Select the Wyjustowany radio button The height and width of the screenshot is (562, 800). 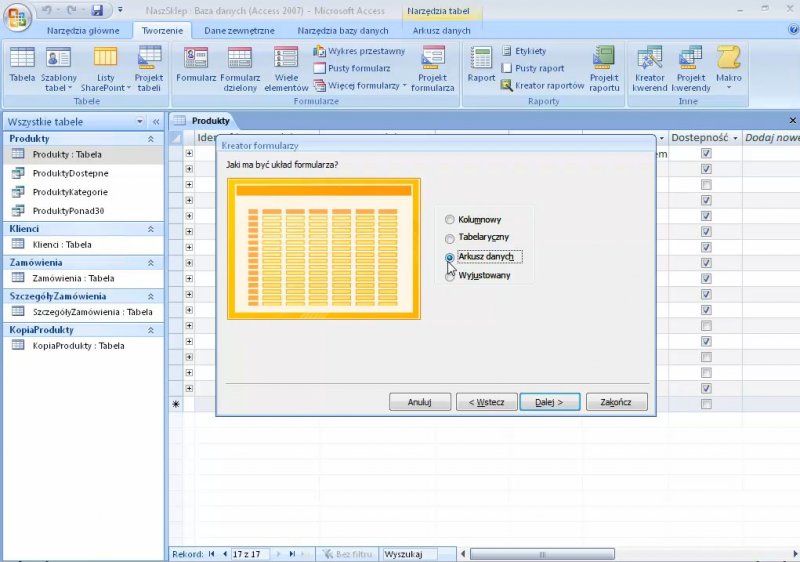pos(450,276)
